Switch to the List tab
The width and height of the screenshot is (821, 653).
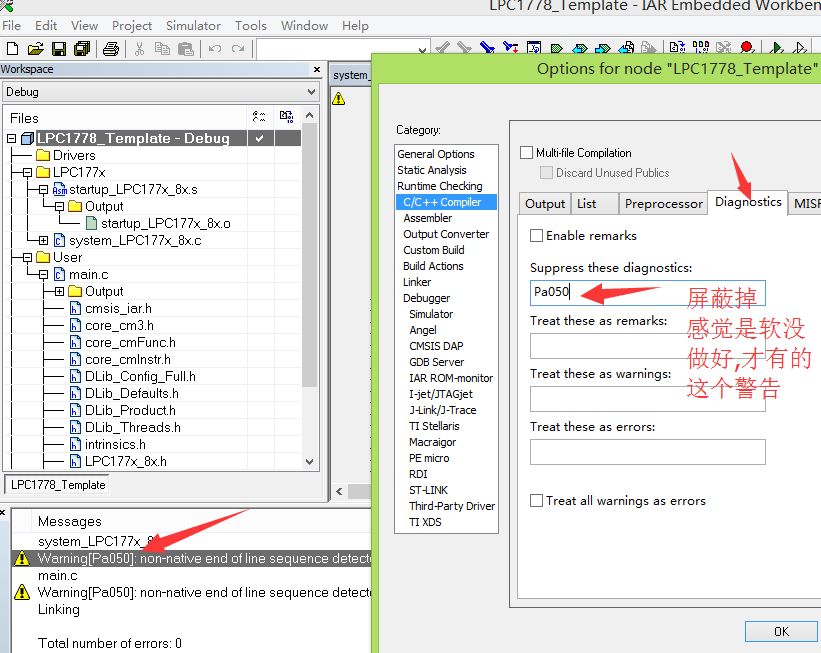coord(595,204)
